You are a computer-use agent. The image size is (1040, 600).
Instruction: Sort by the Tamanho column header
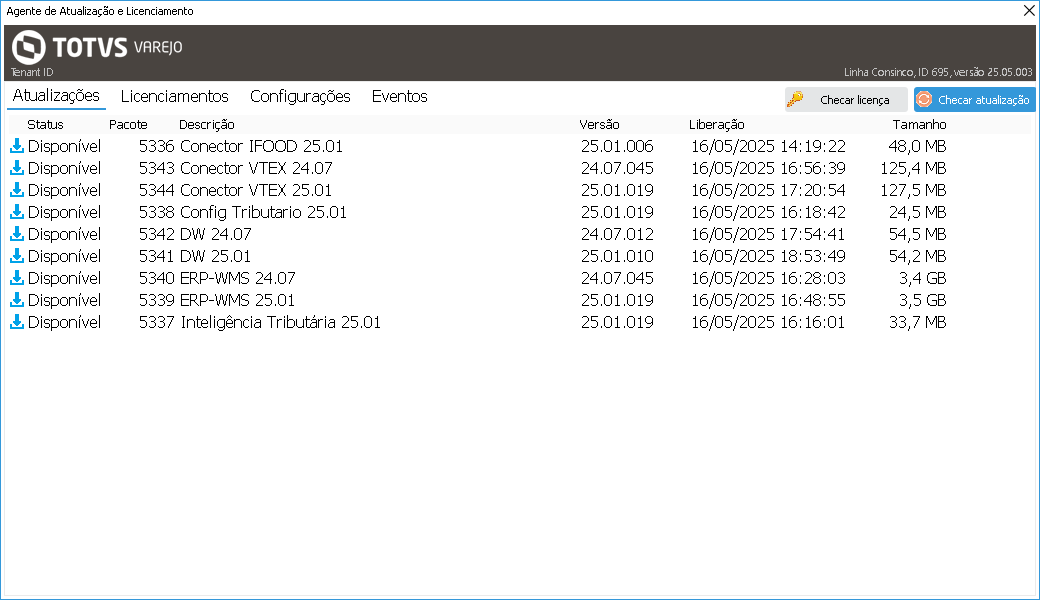click(919, 125)
